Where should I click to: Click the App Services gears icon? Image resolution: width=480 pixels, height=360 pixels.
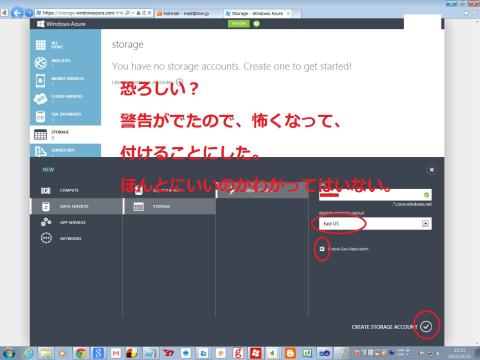coord(46,222)
